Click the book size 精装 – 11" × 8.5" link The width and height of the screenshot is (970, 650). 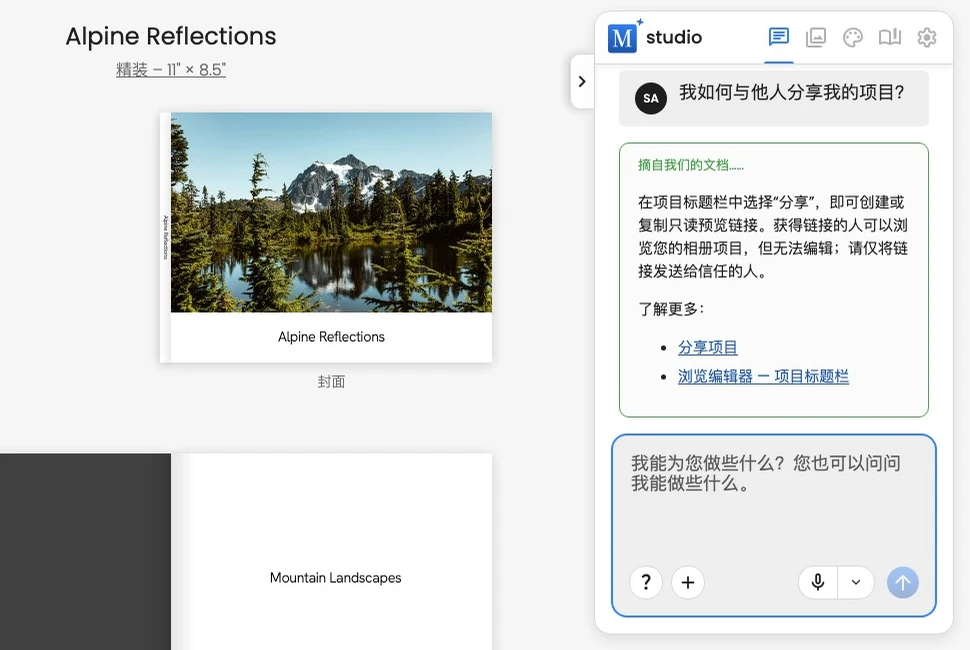pyautogui.click(x=171, y=70)
